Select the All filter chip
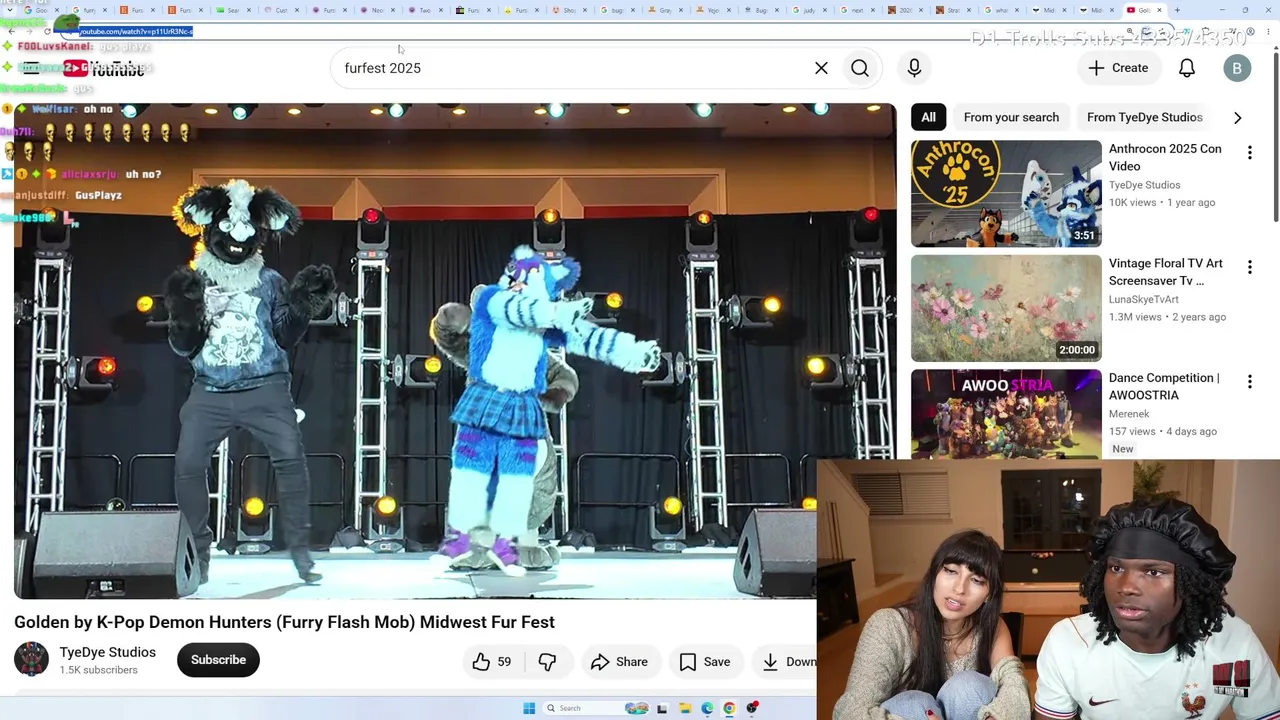 pos(928,117)
